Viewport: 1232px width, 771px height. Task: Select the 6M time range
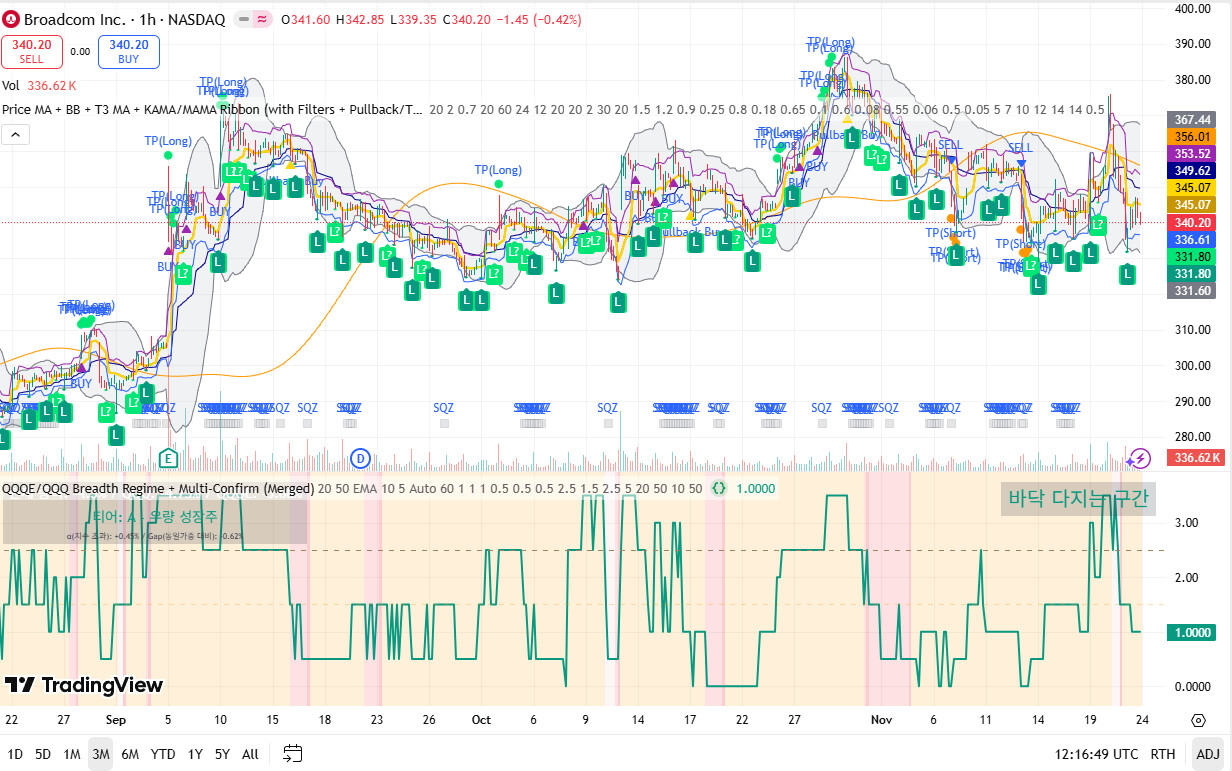(x=130, y=754)
